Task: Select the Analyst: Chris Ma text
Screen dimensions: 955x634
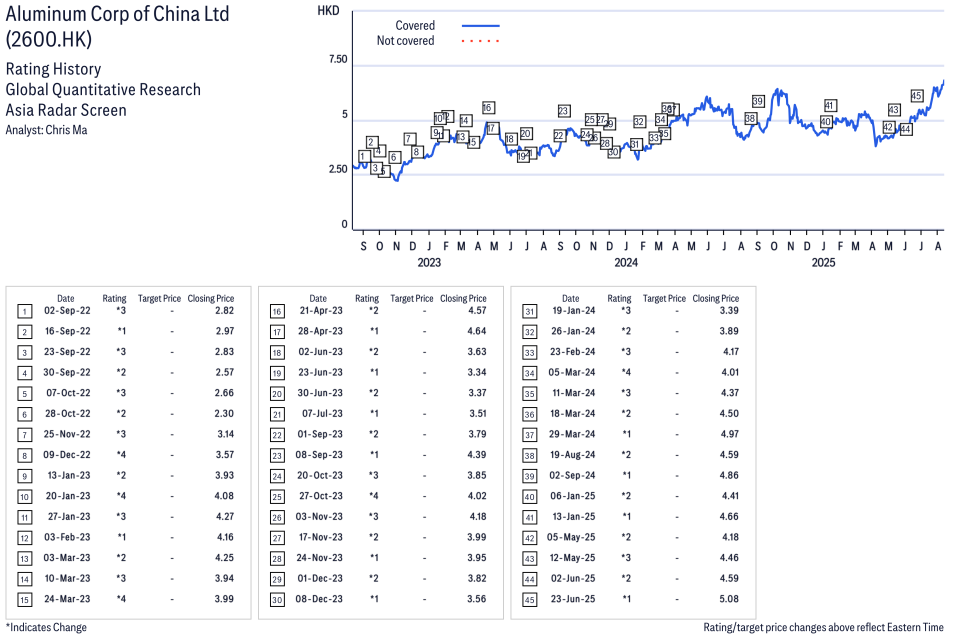Action: click(x=46, y=130)
